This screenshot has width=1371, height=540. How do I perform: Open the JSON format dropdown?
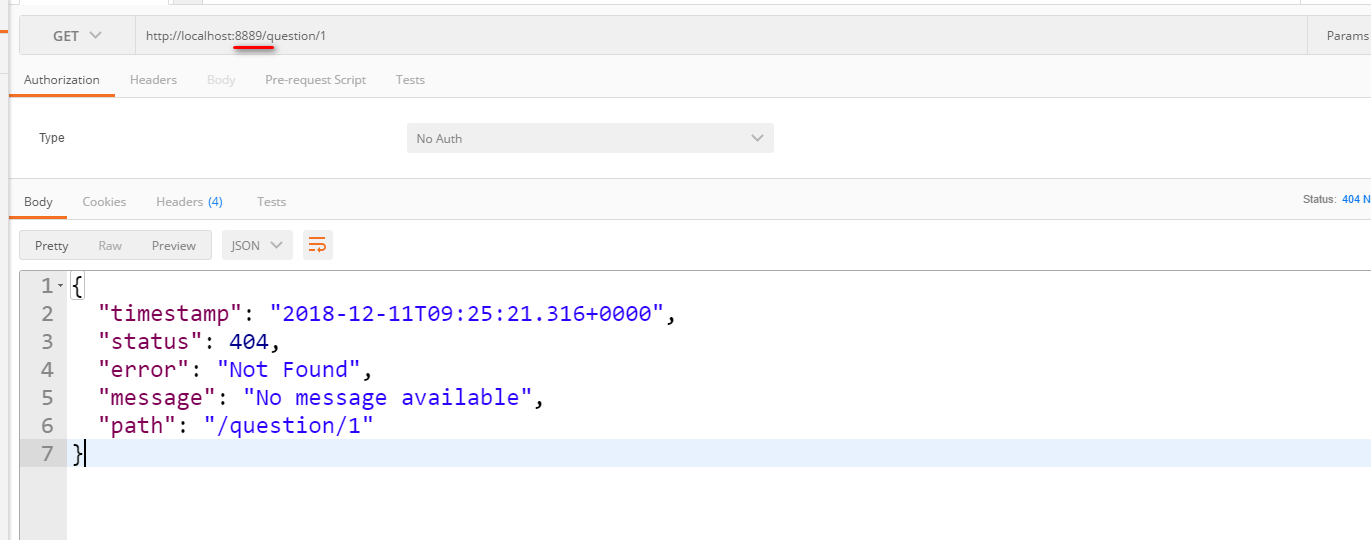point(257,245)
